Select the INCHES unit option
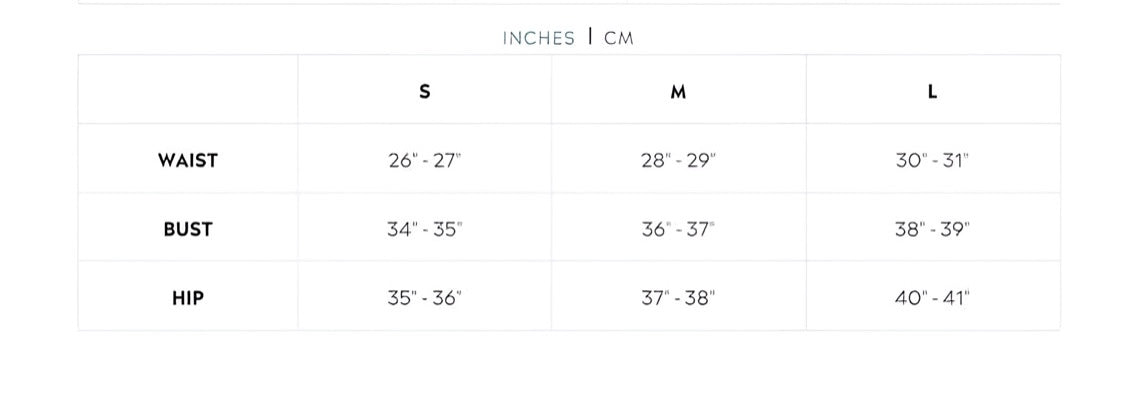The image size is (1140, 415). click(x=538, y=38)
